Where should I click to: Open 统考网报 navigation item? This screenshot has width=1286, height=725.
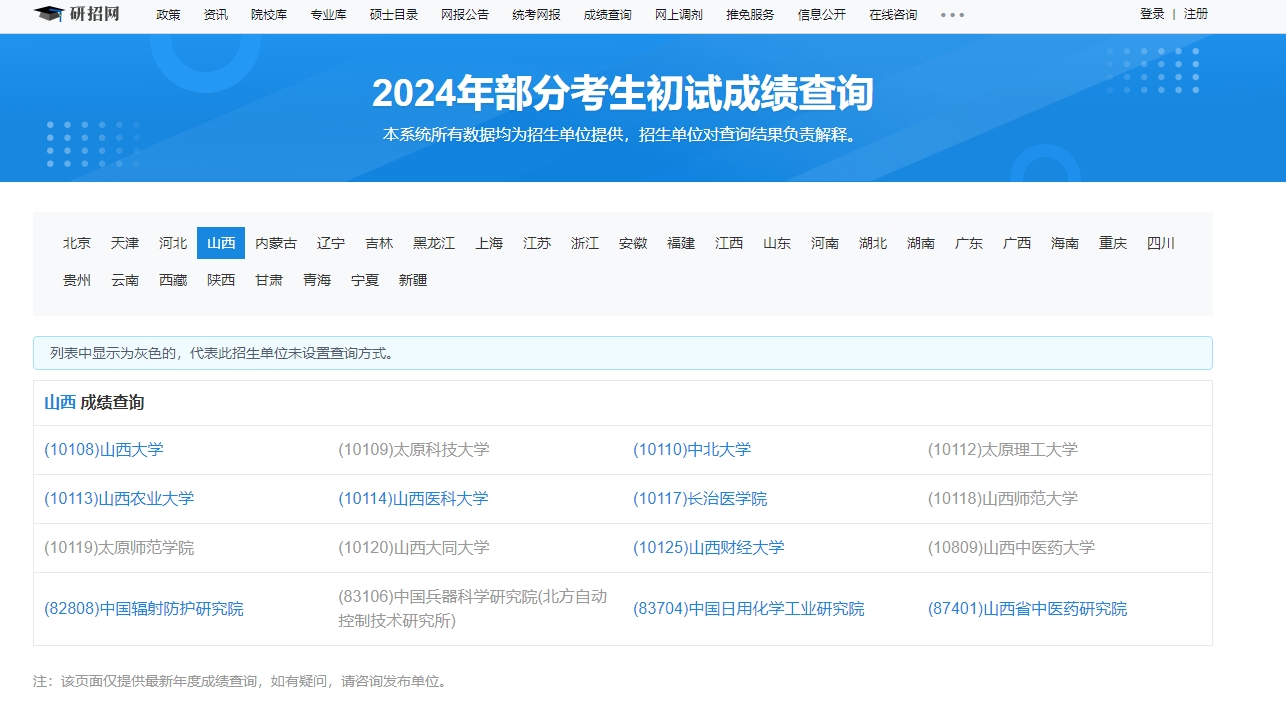pos(536,15)
